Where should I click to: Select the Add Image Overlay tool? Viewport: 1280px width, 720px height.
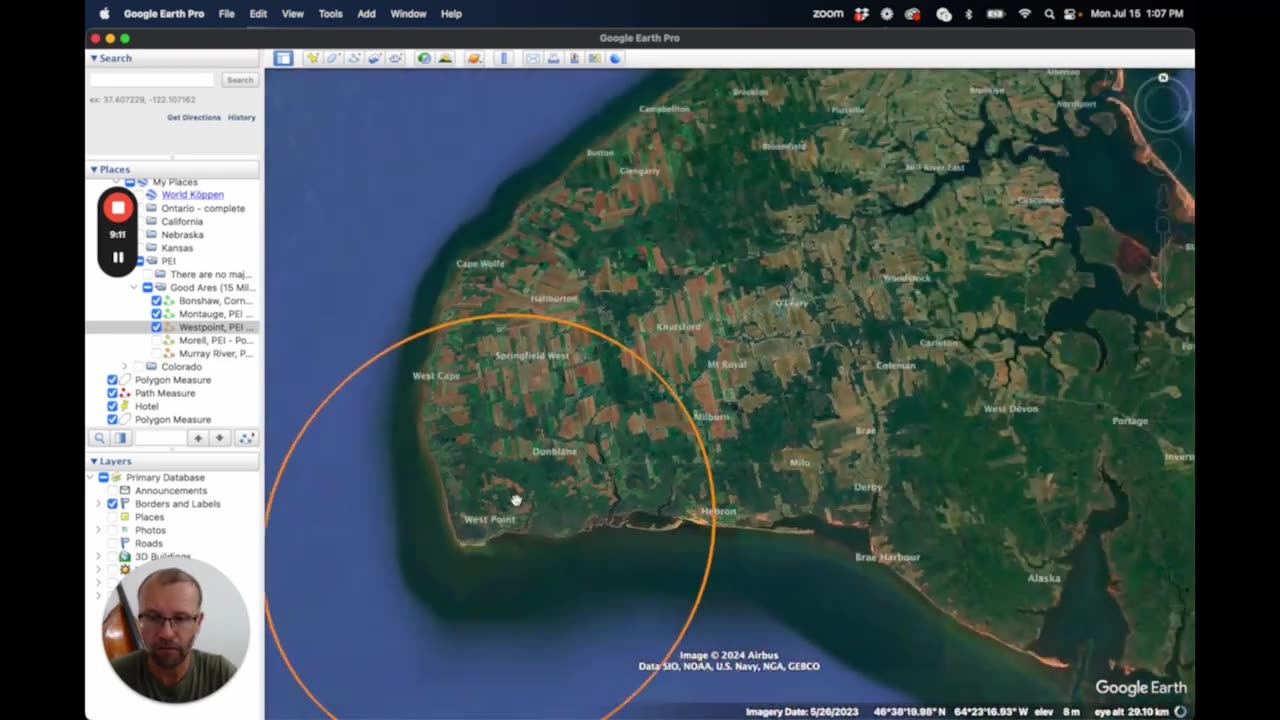(x=374, y=58)
